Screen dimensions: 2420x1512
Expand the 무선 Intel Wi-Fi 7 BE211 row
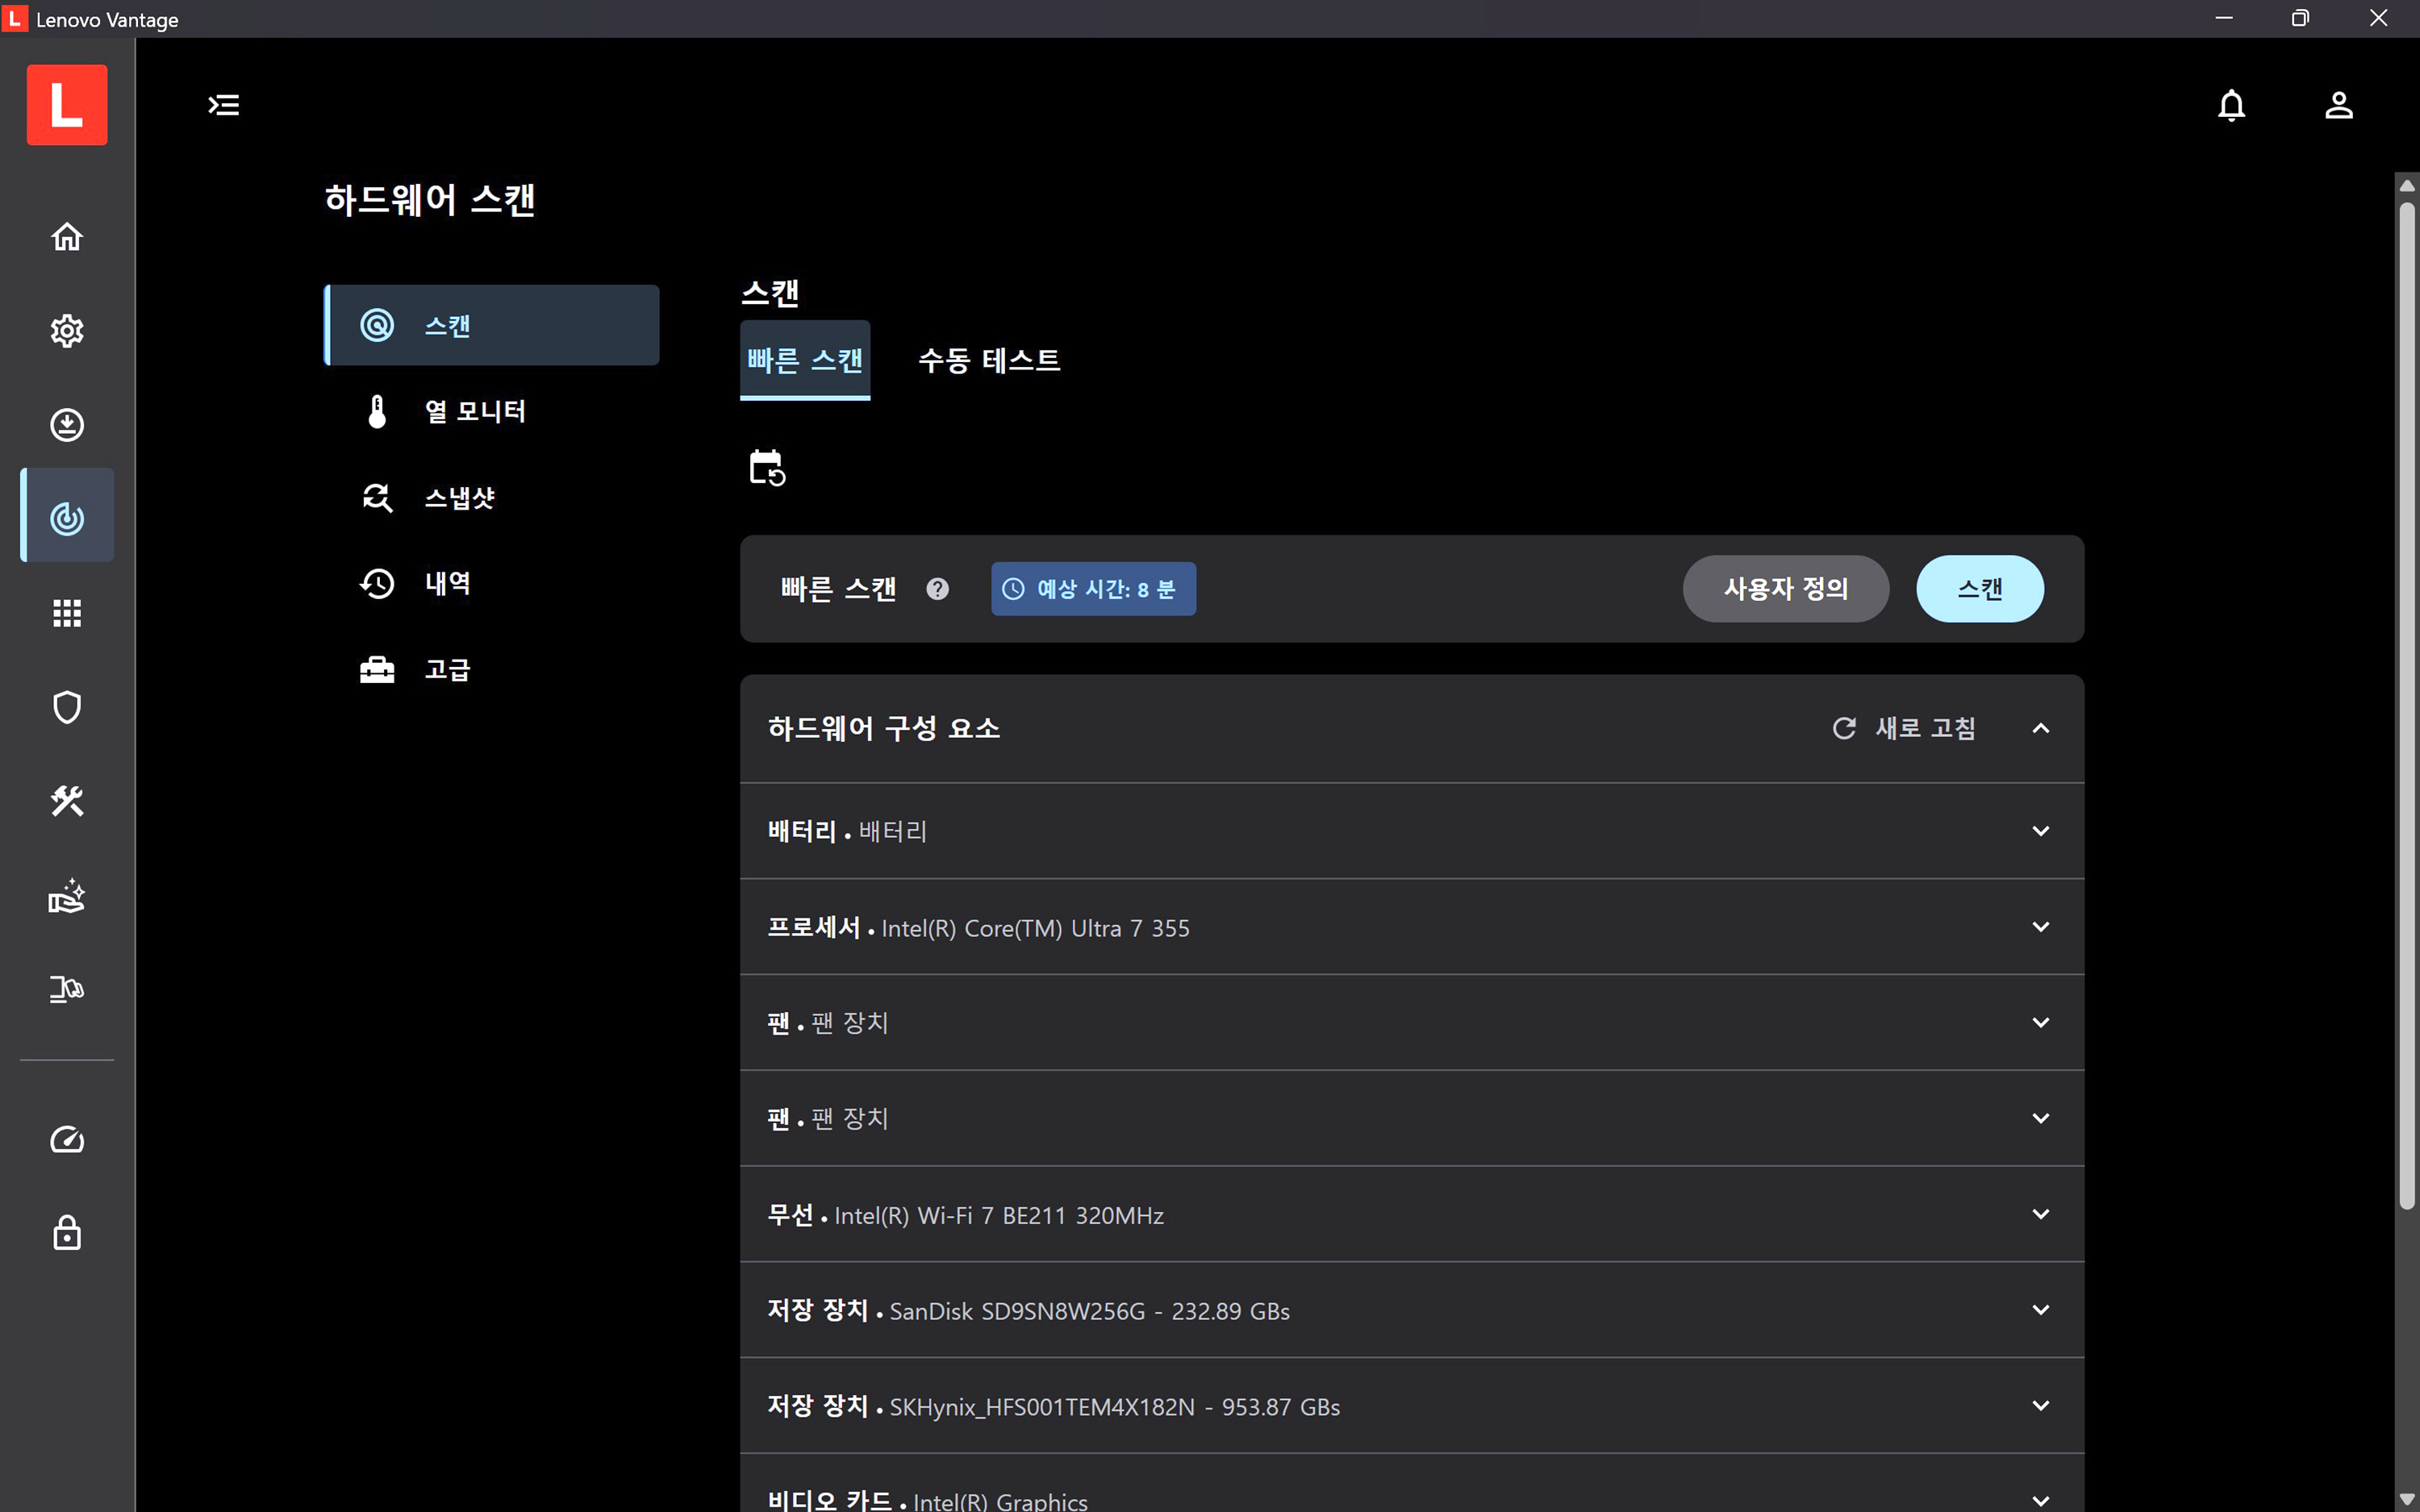click(x=1412, y=1214)
